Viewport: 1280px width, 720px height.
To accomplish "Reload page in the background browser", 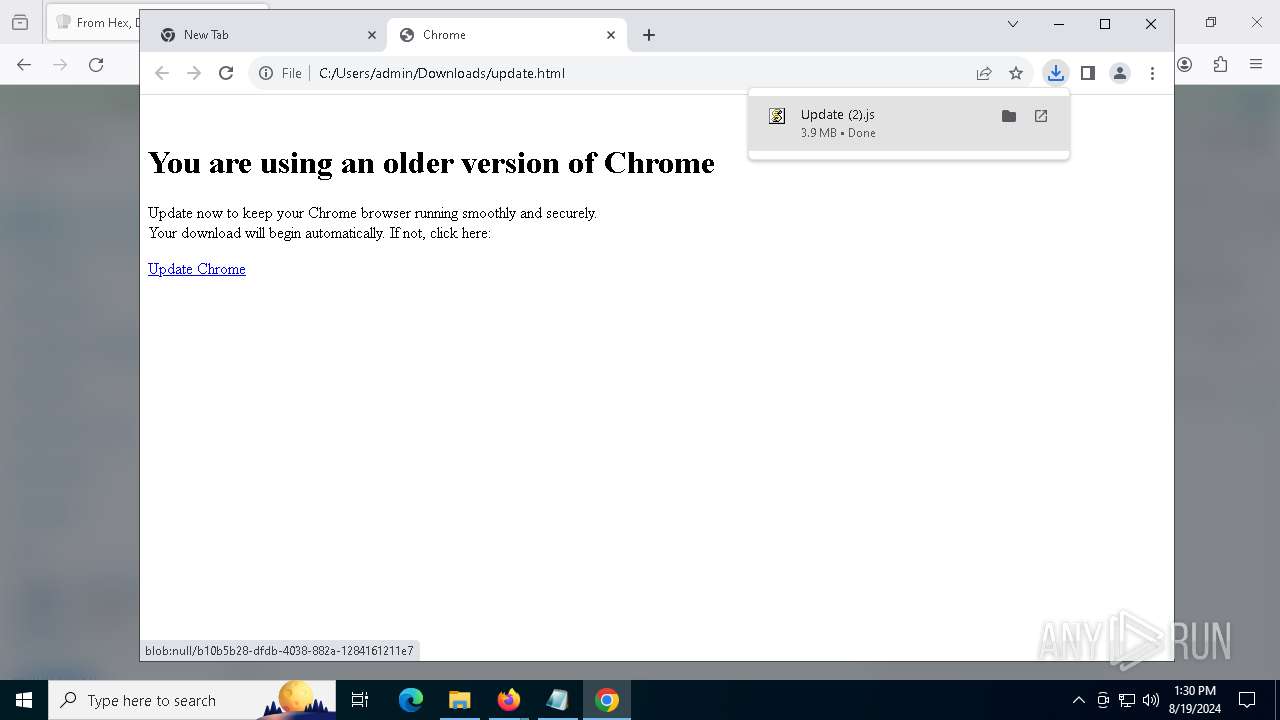I will (x=96, y=65).
